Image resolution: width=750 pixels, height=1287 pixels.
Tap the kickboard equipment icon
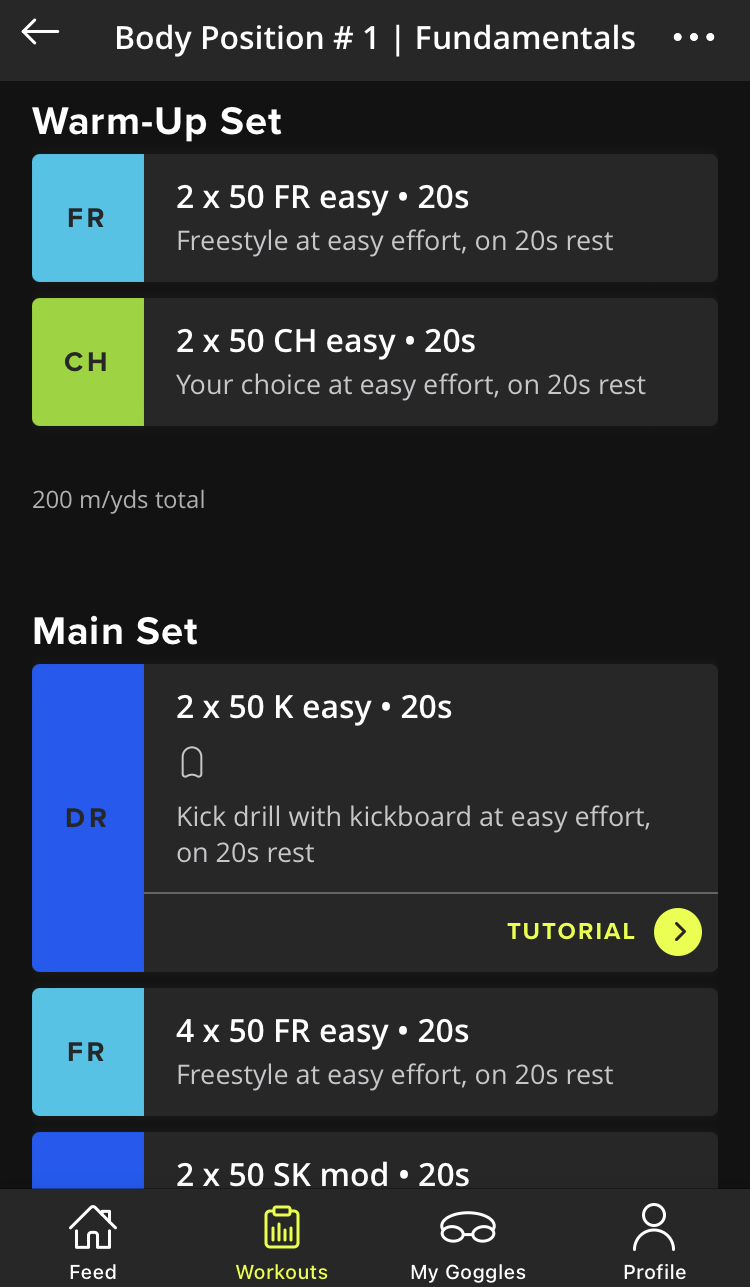(192, 763)
